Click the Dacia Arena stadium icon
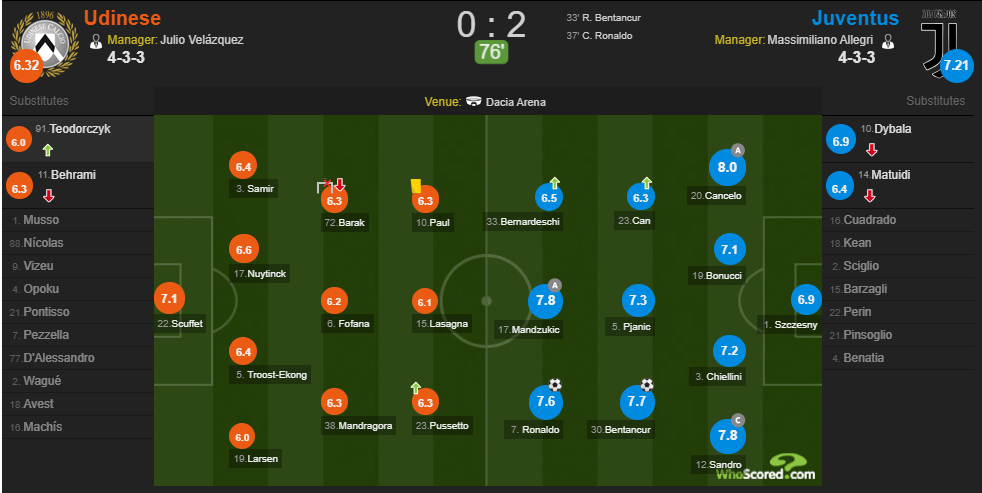Image resolution: width=982 pixels, height=493 pixels. point(473,101)
